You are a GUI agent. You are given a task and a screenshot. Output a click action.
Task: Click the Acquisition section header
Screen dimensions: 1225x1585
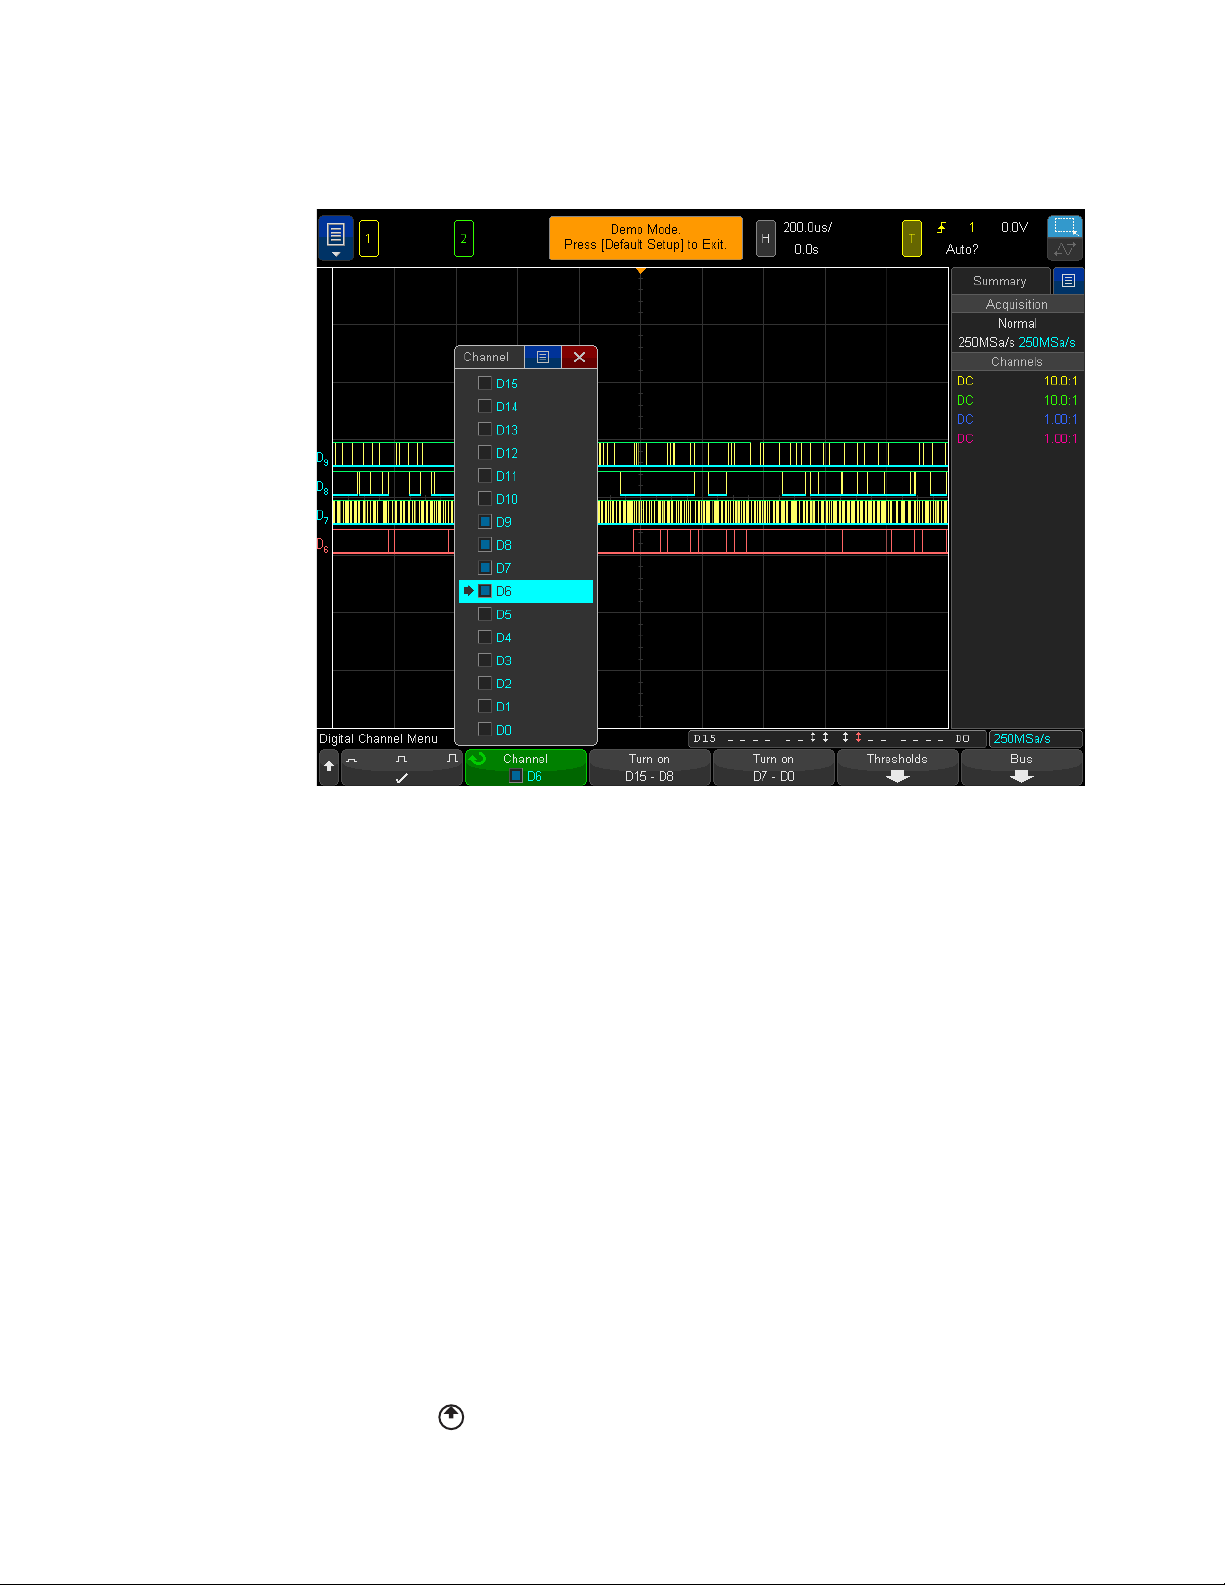point(1017,304)
